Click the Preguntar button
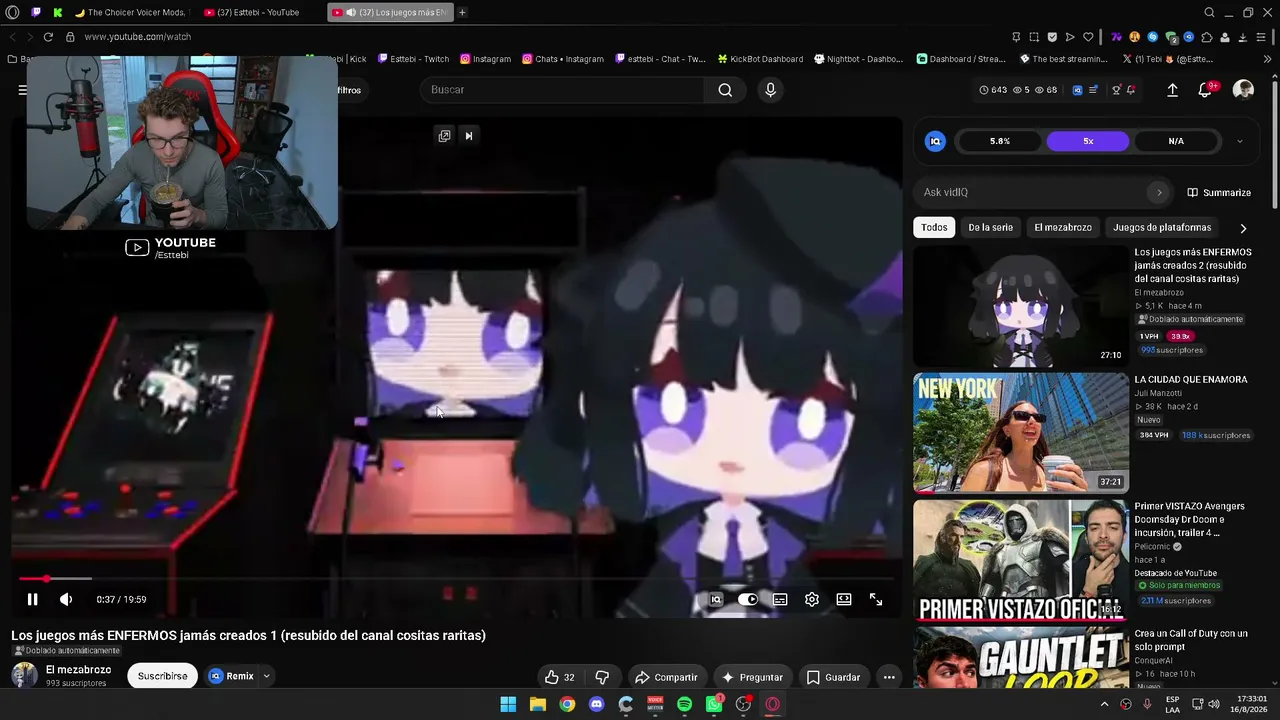 pos(753,677)
